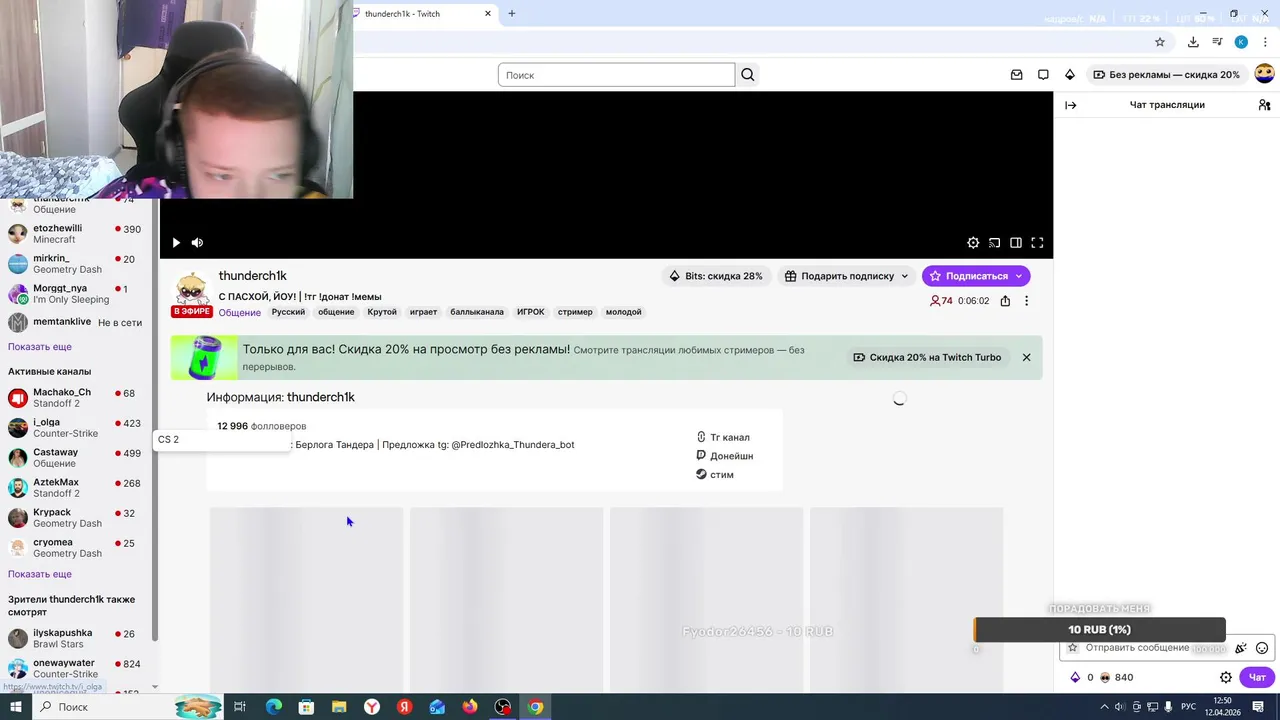Enter fullscreen on the player
Screen dimensions: 1280x720
coord(1037,243)
